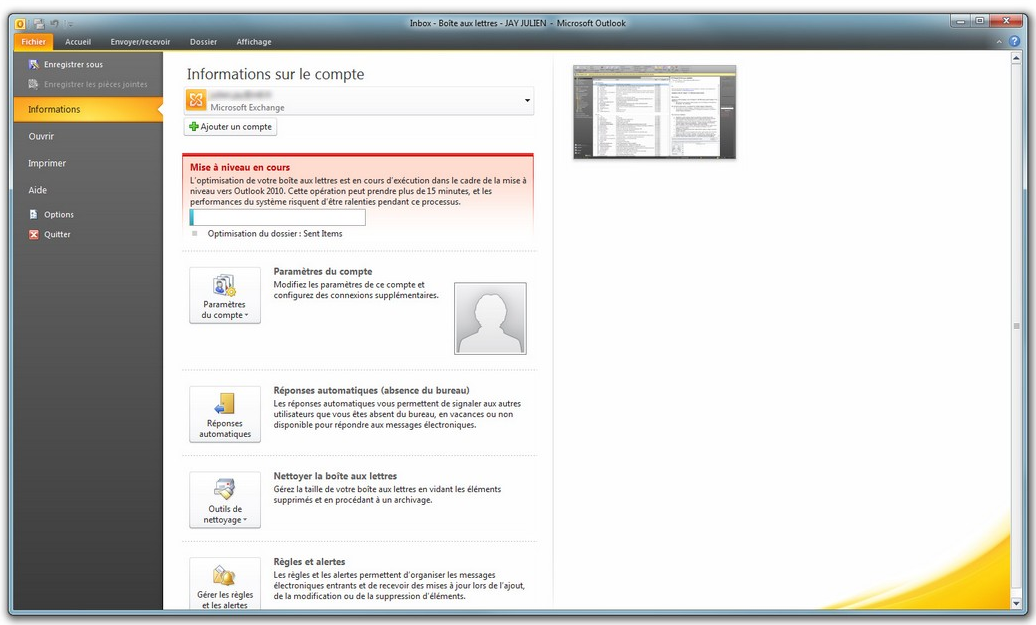The height and width of the screenshot is (625, 1036).
Task: Switch to the Accueil tab
Action: 78,42
